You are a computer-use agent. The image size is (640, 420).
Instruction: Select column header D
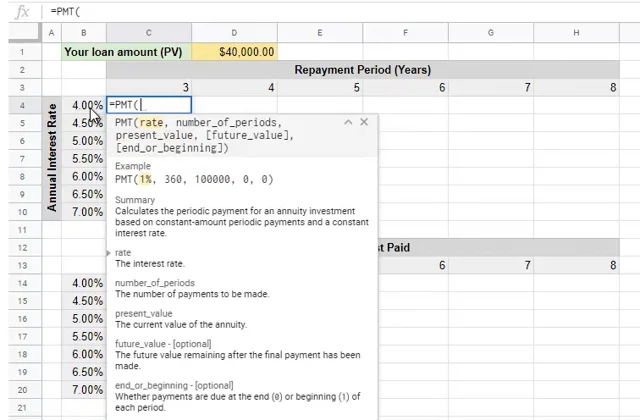tap(234, 33)
